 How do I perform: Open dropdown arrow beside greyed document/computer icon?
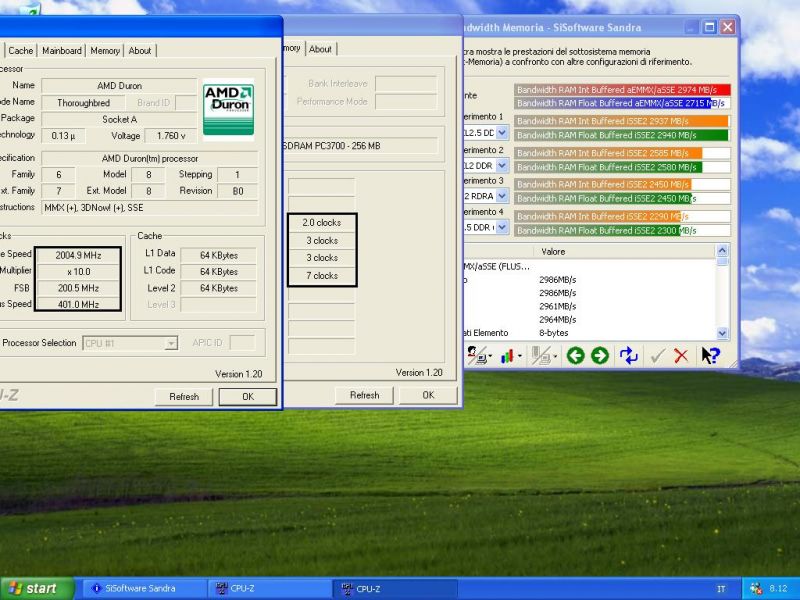pos(554,356)
